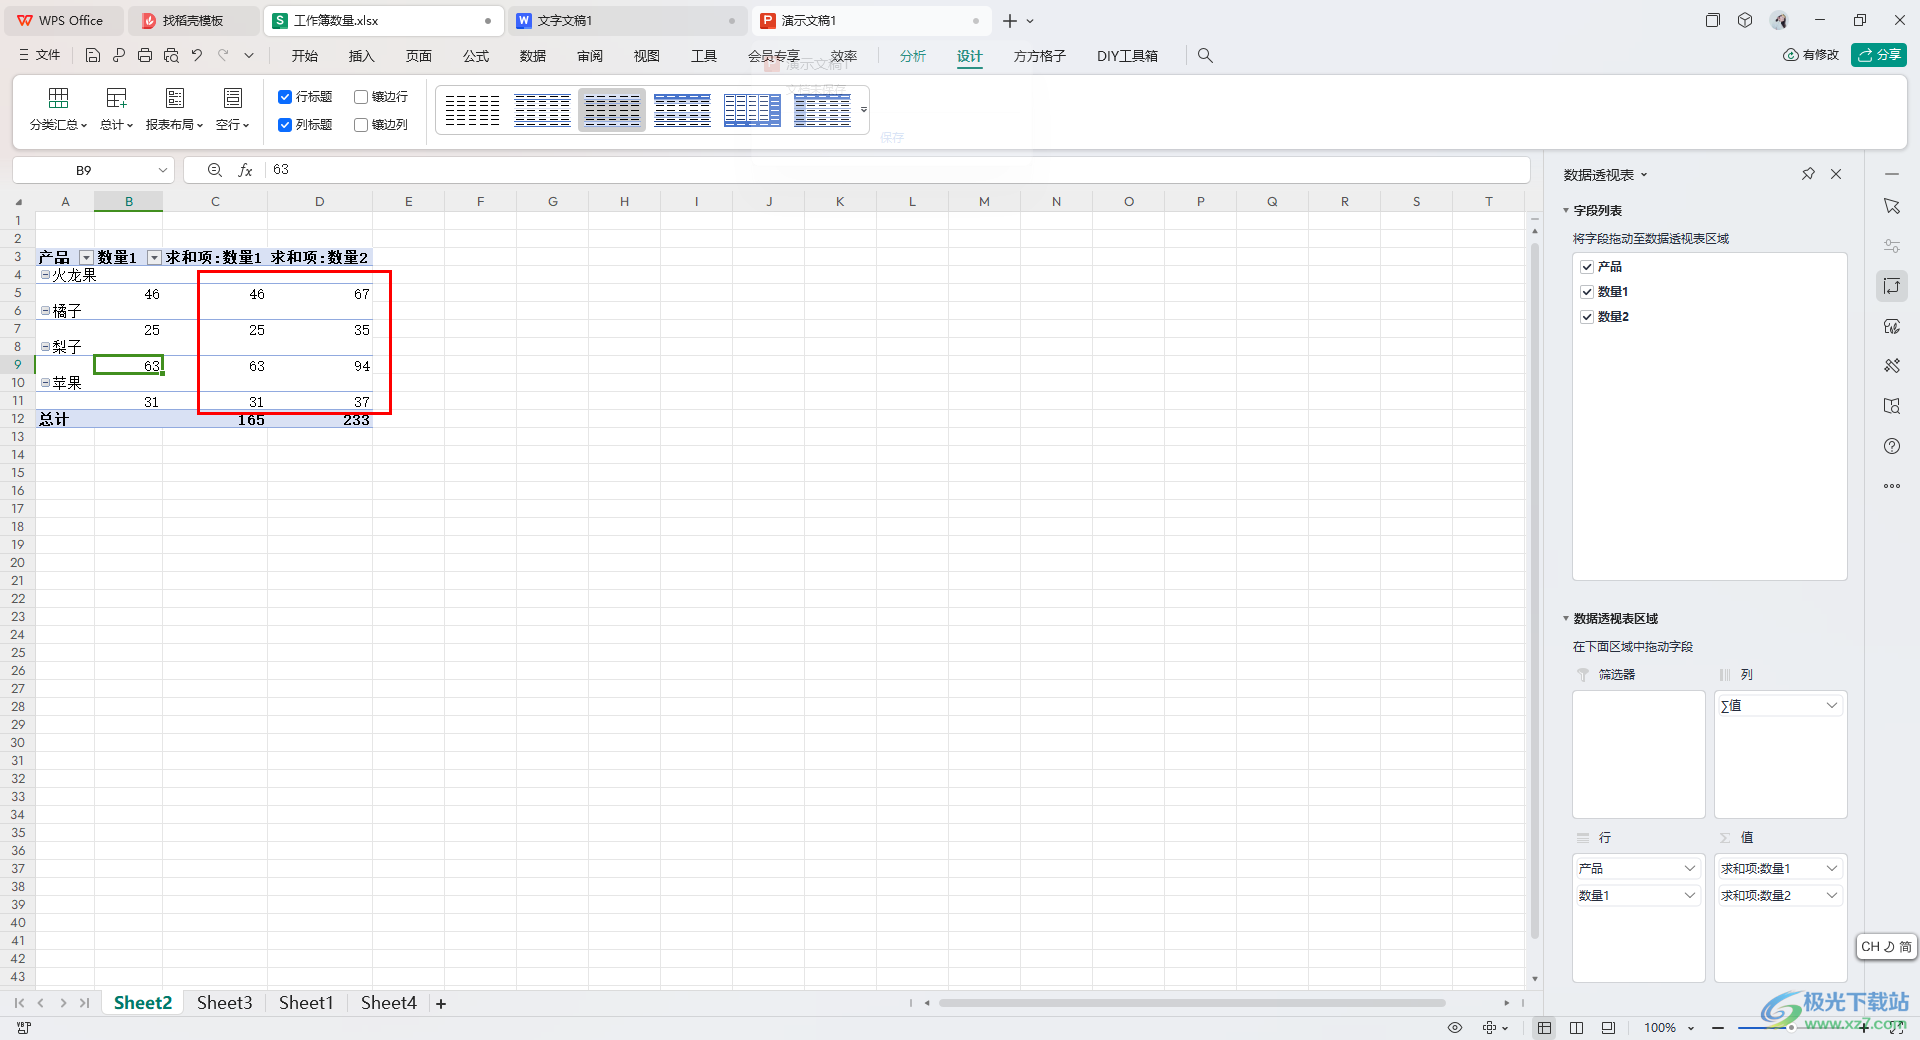Open a new tab with plus button
Viewport: 1920px width, 1040px height.
point(1010,21)
